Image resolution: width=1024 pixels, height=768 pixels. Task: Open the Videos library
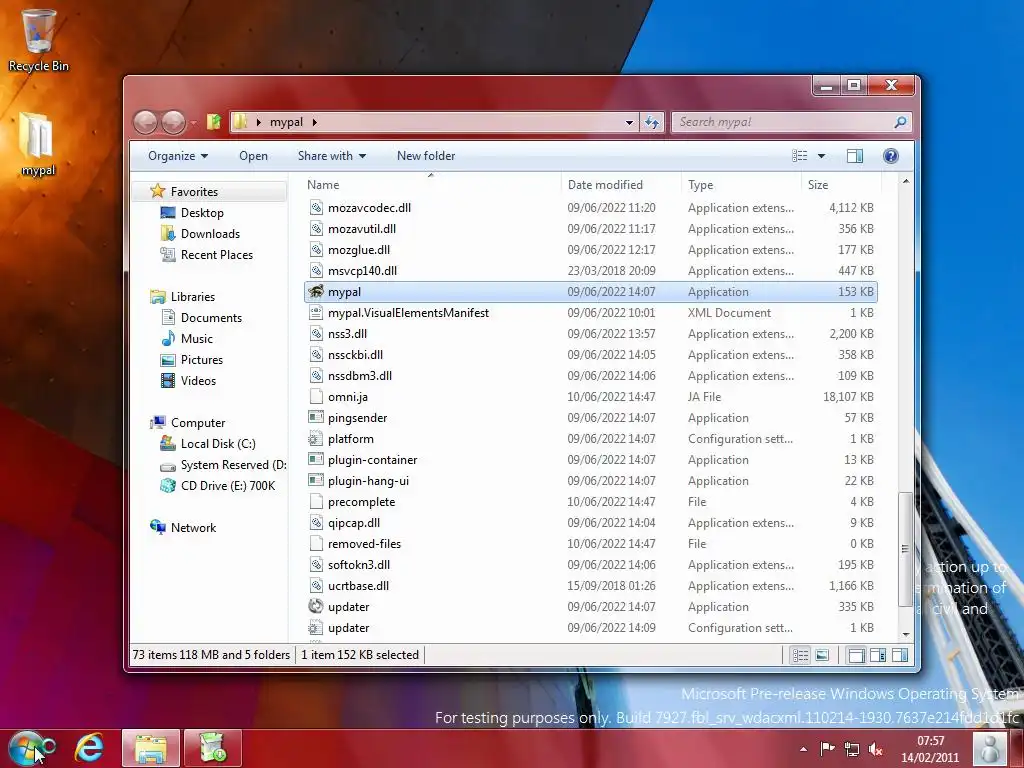click(x=198, y=381)
